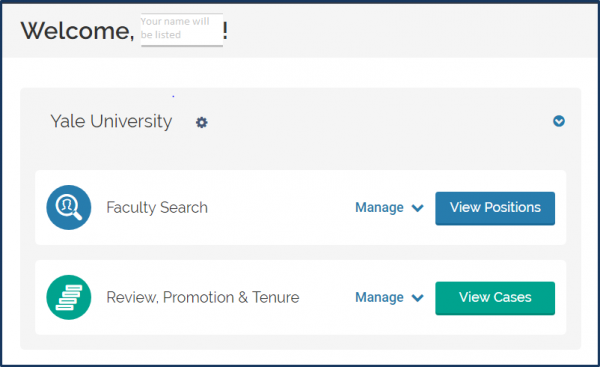Click the Welcome heading text

click(78, 31)
